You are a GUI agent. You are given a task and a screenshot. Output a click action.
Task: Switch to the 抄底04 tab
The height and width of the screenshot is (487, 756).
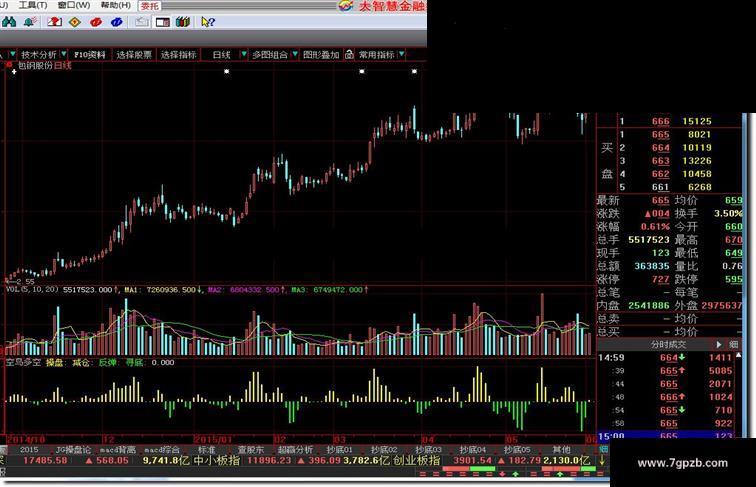472,449
